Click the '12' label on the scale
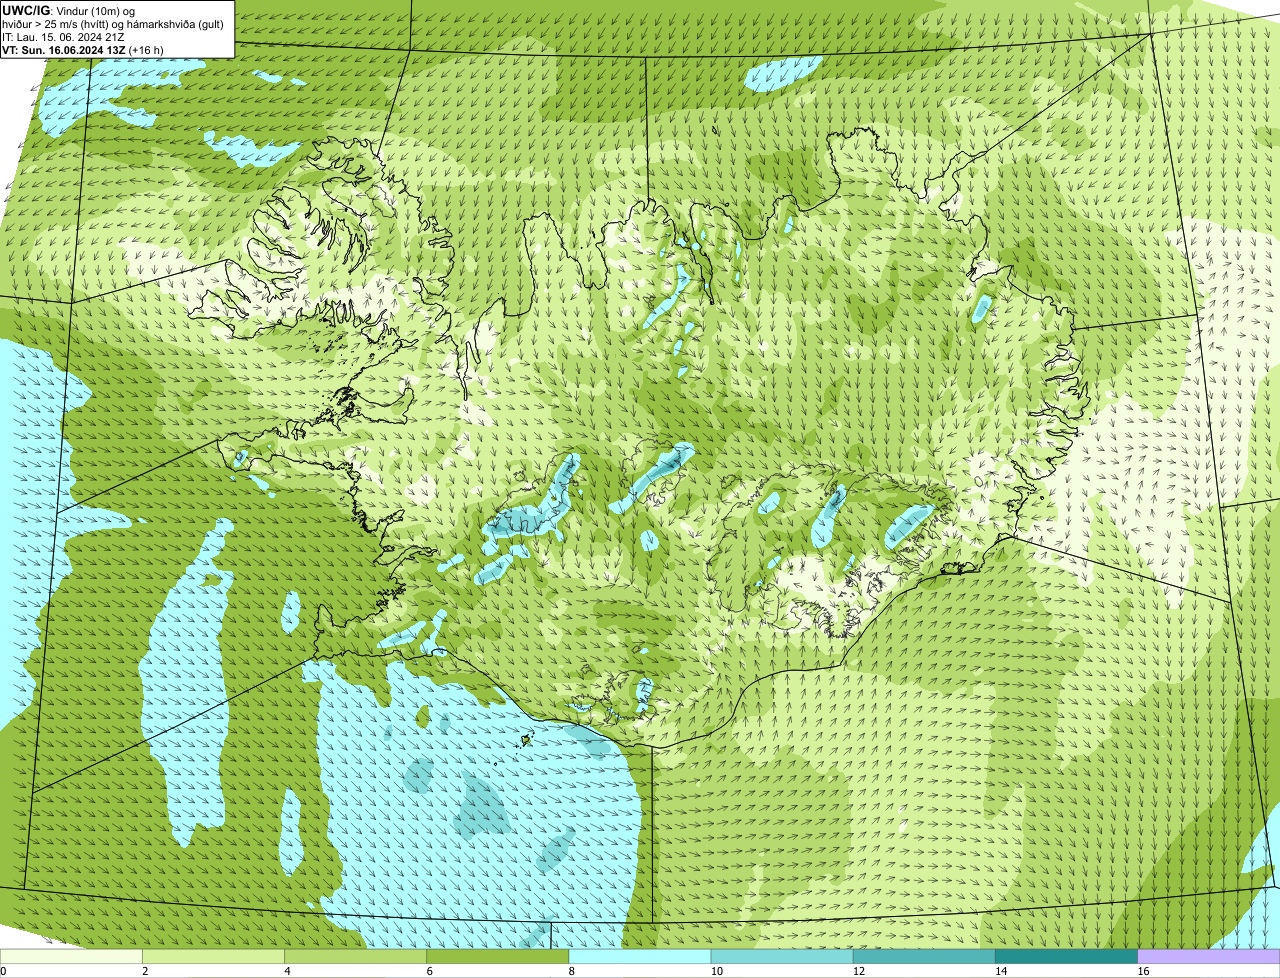Image resolution: width=1280 pixels, height=978 pixels. point(859,971)
